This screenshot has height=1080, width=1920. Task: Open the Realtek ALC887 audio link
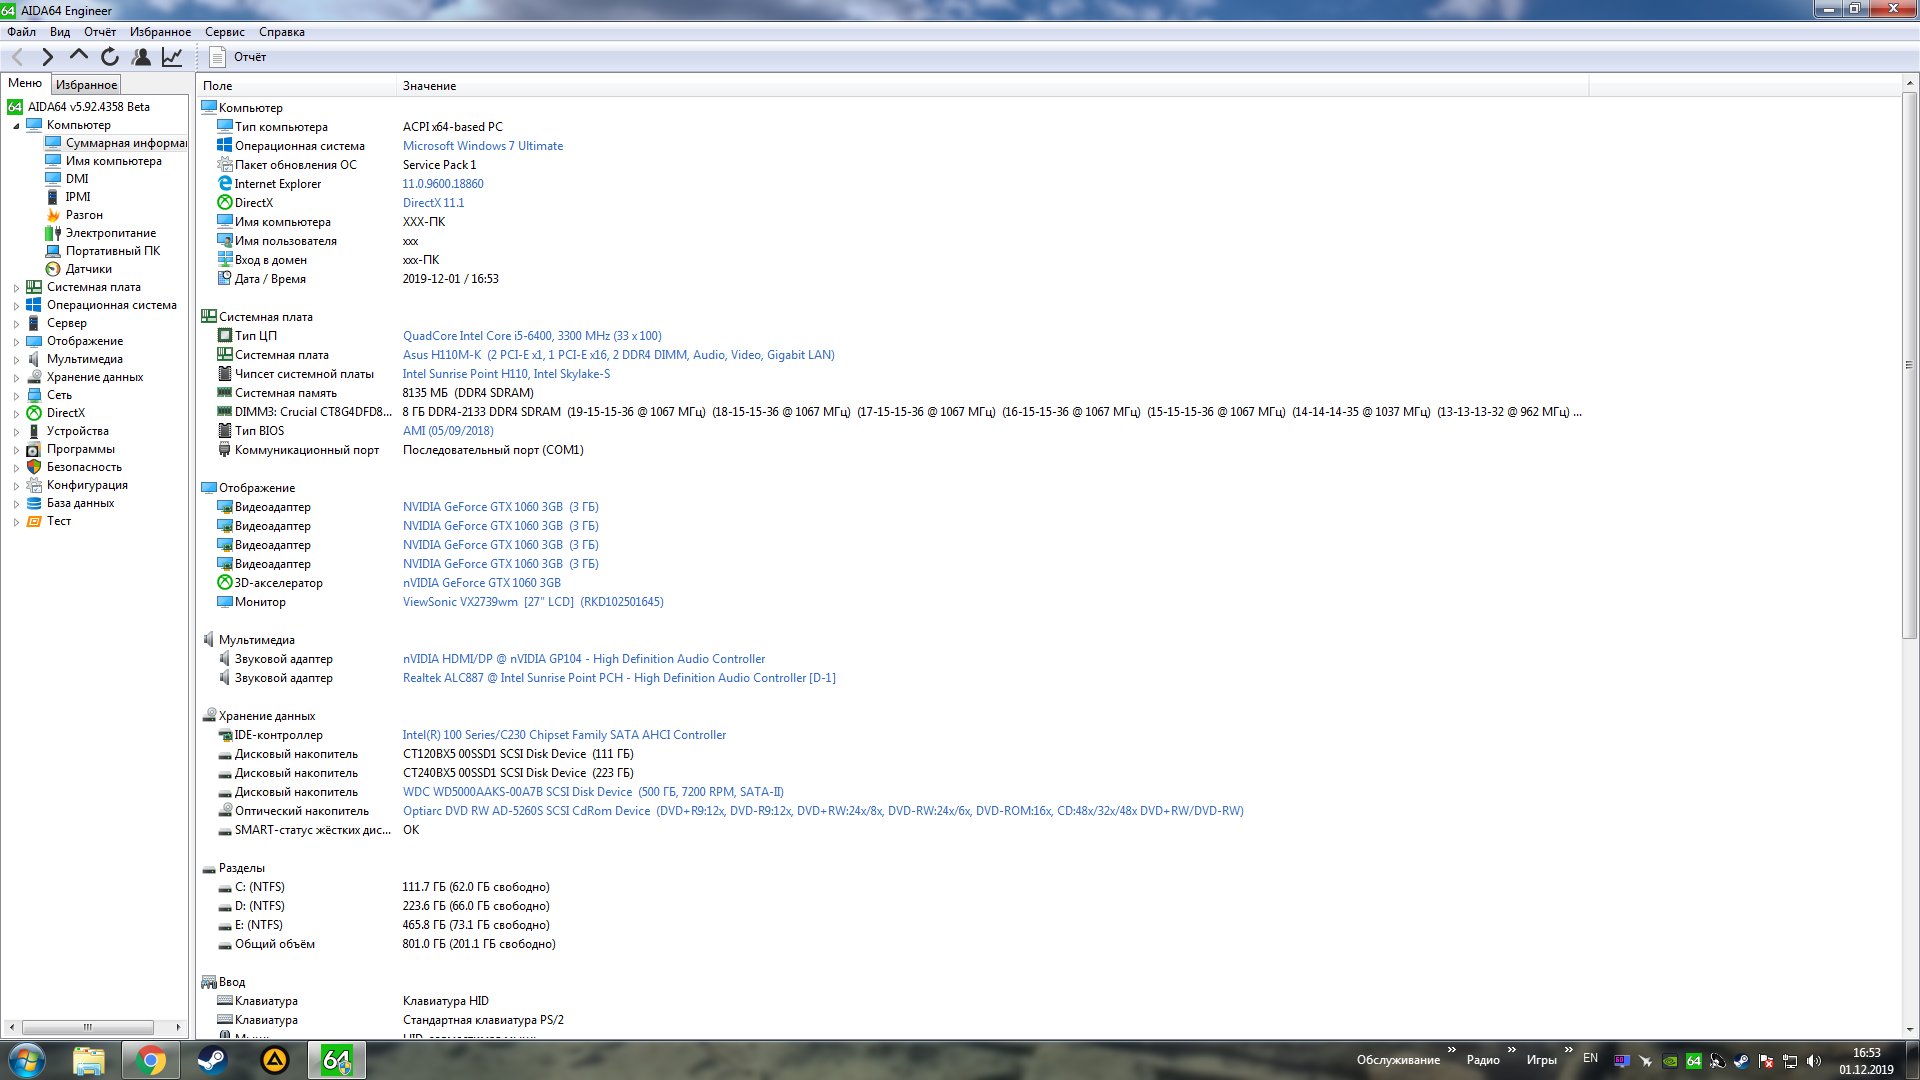[x=619, y=678]
